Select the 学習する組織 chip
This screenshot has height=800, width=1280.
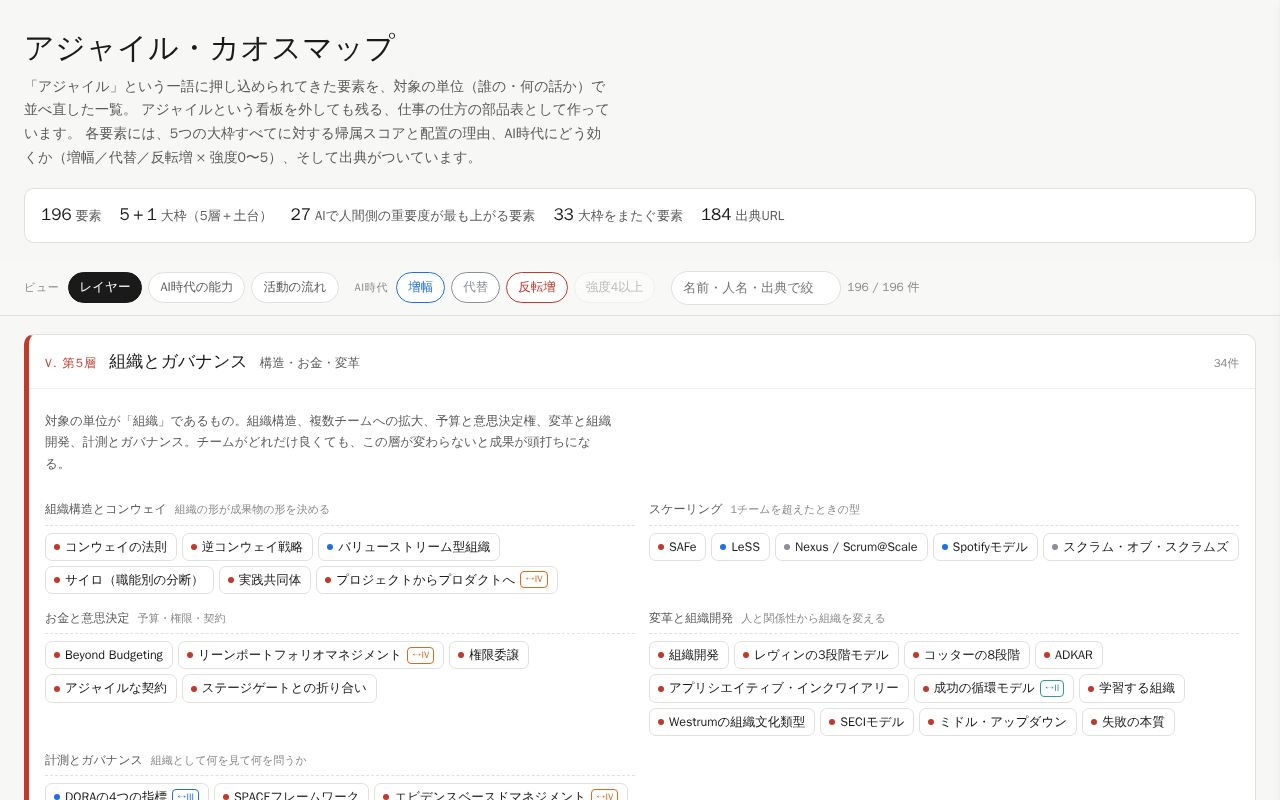(x=1132, y=688)
